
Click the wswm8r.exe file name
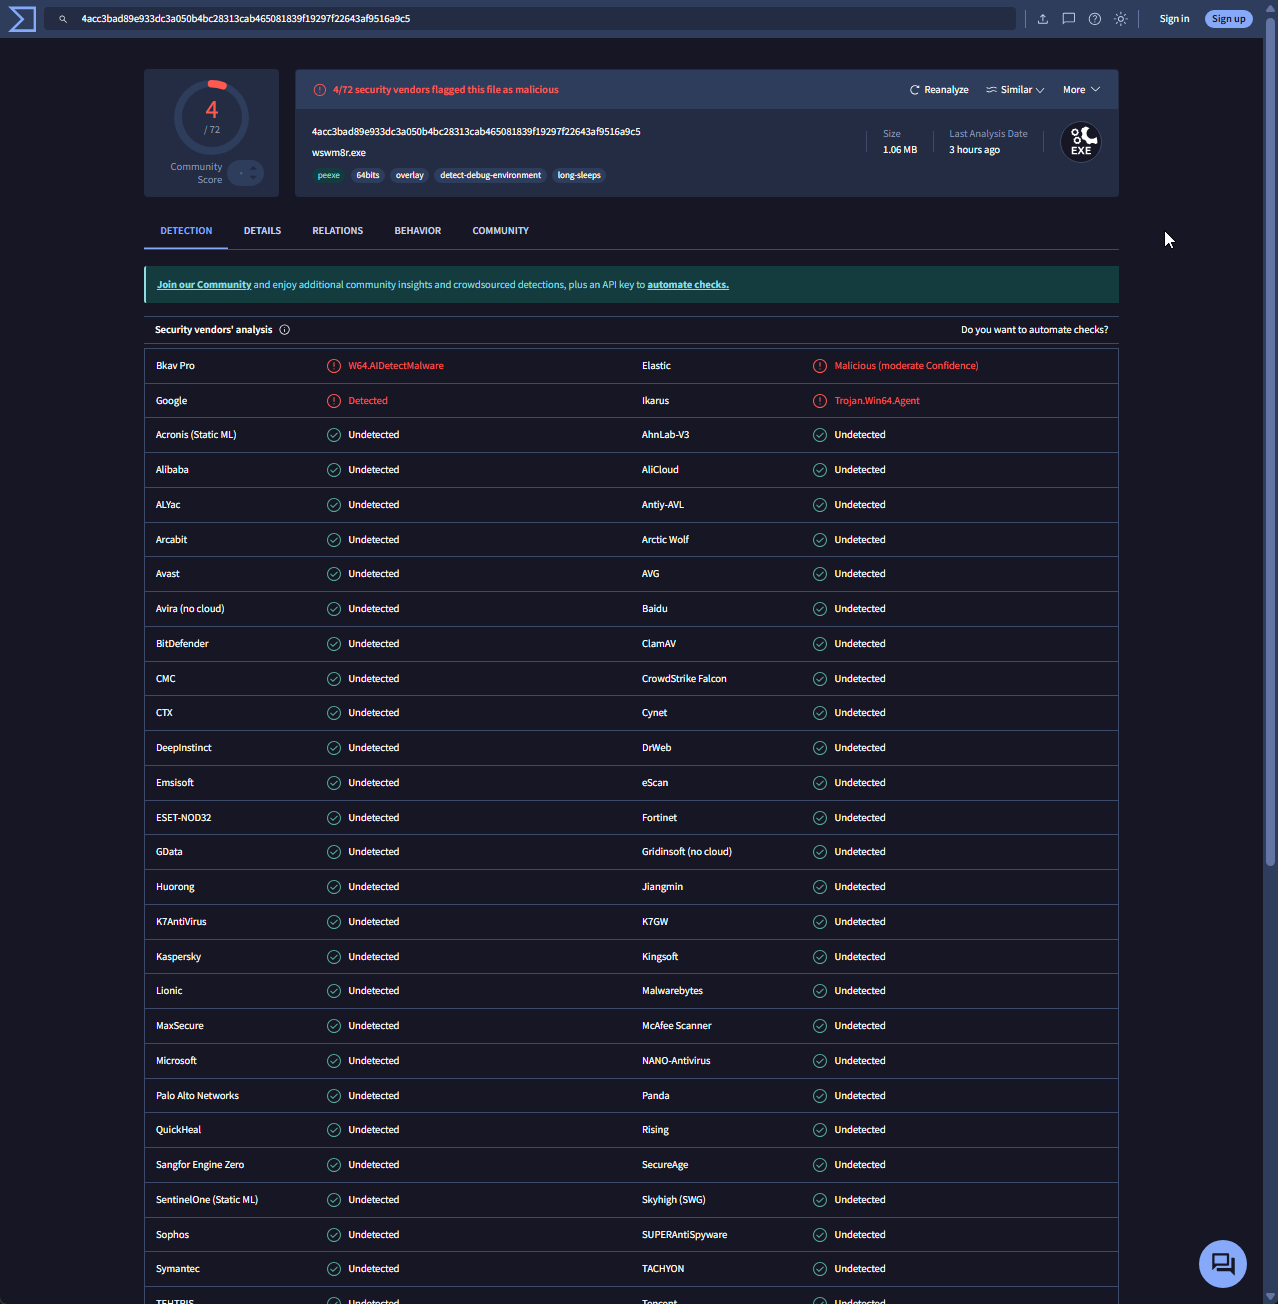point(339,153)
